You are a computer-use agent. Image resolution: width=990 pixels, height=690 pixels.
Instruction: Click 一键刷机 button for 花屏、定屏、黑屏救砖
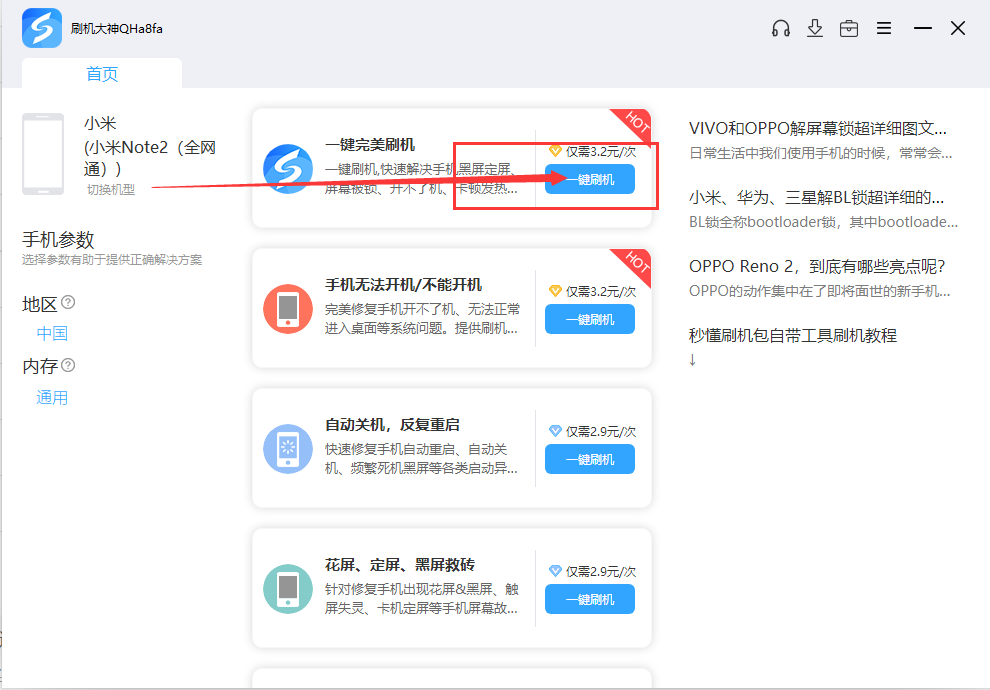590,600
